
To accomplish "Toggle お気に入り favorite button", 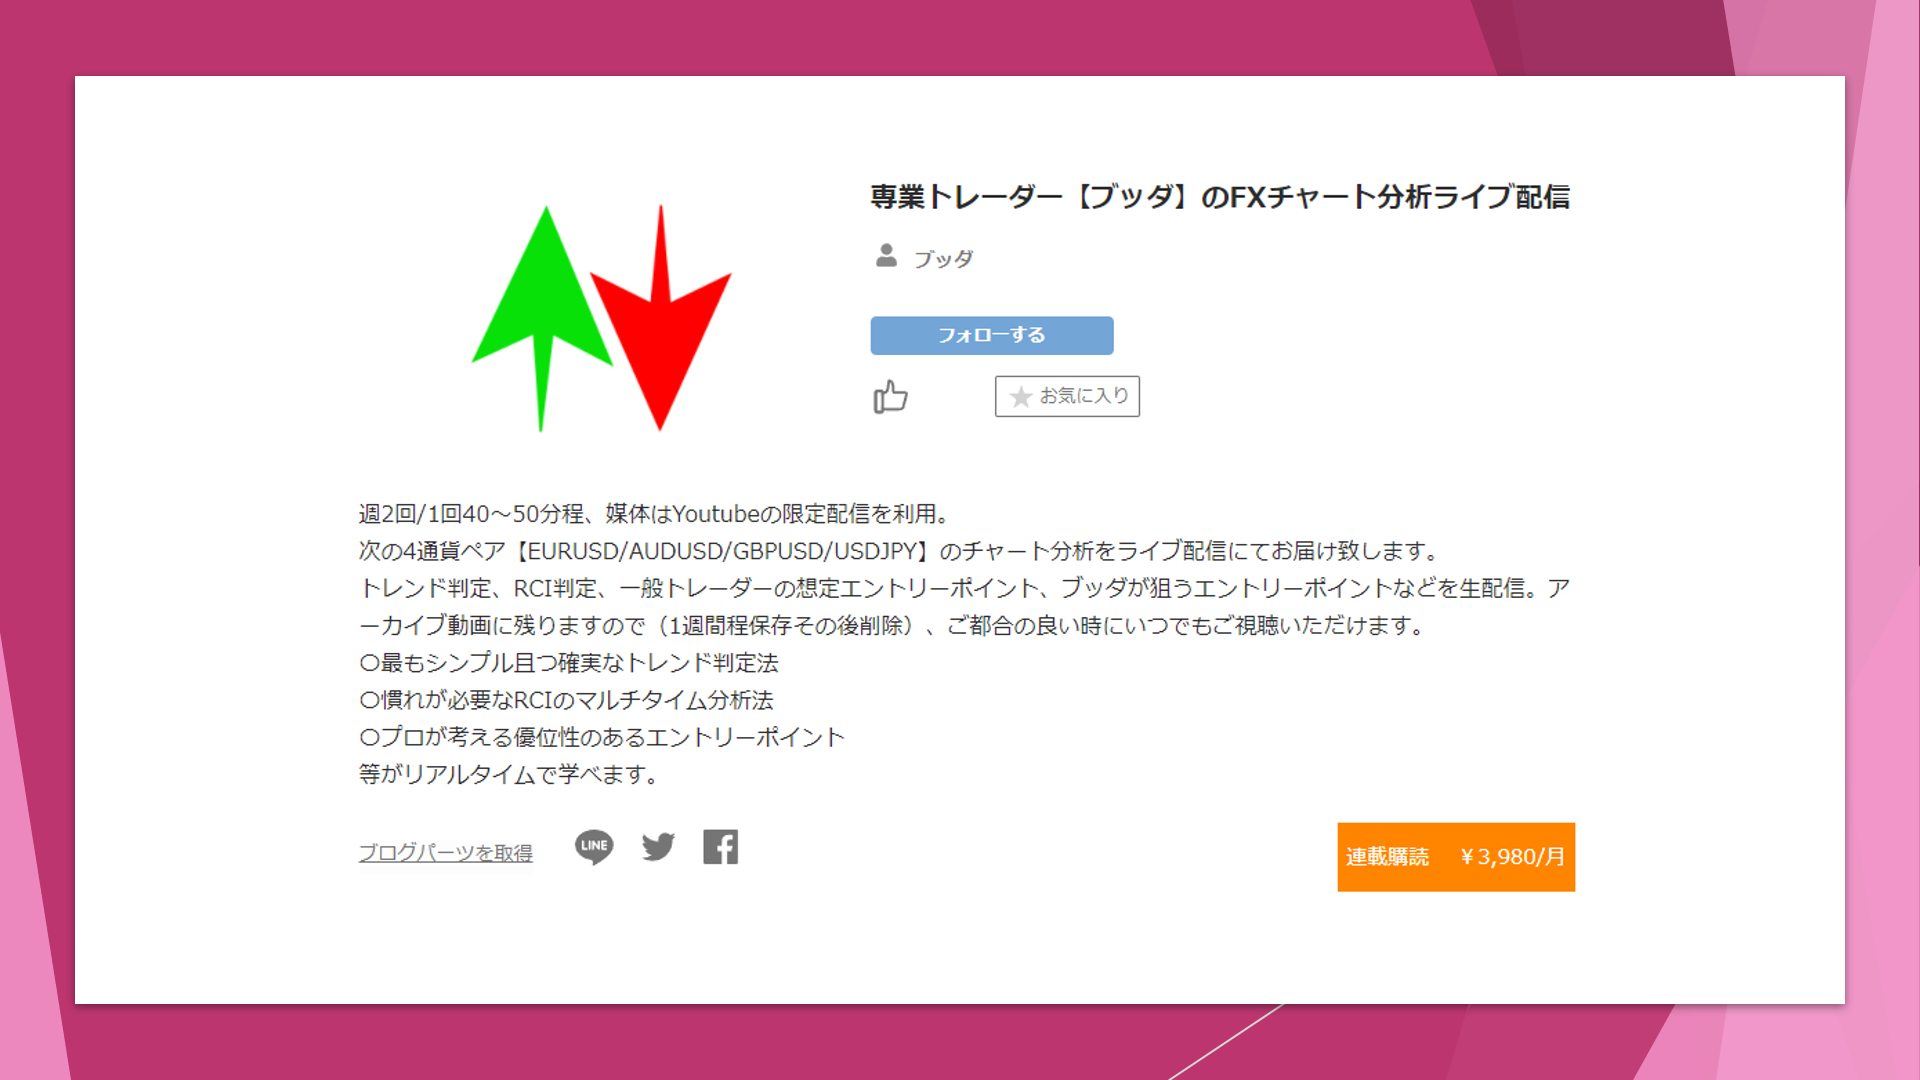I will [x=1067, y=396].
